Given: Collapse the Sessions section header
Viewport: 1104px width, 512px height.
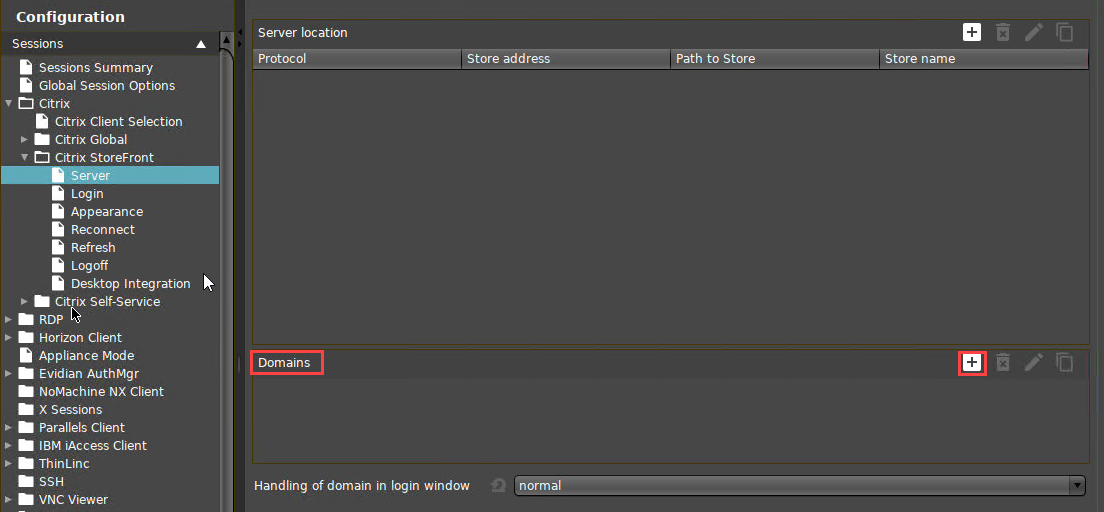Looking at the screenshot, I should pyautogui.click(x=201, y=44).
